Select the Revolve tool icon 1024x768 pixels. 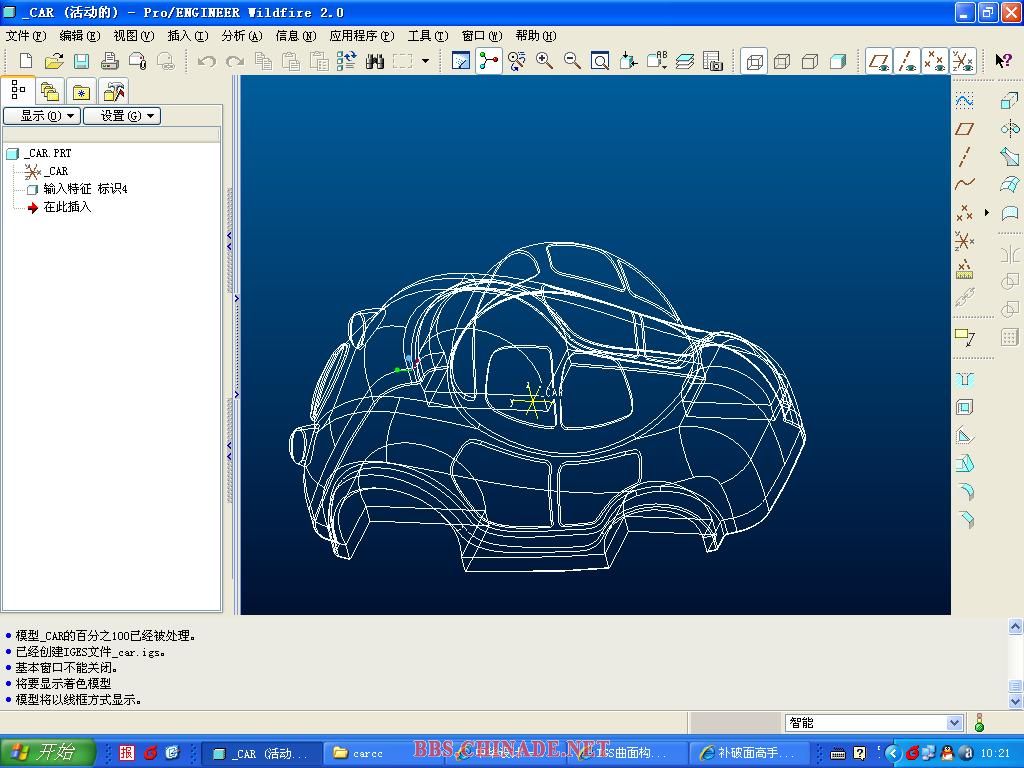tap(1009, 129)
